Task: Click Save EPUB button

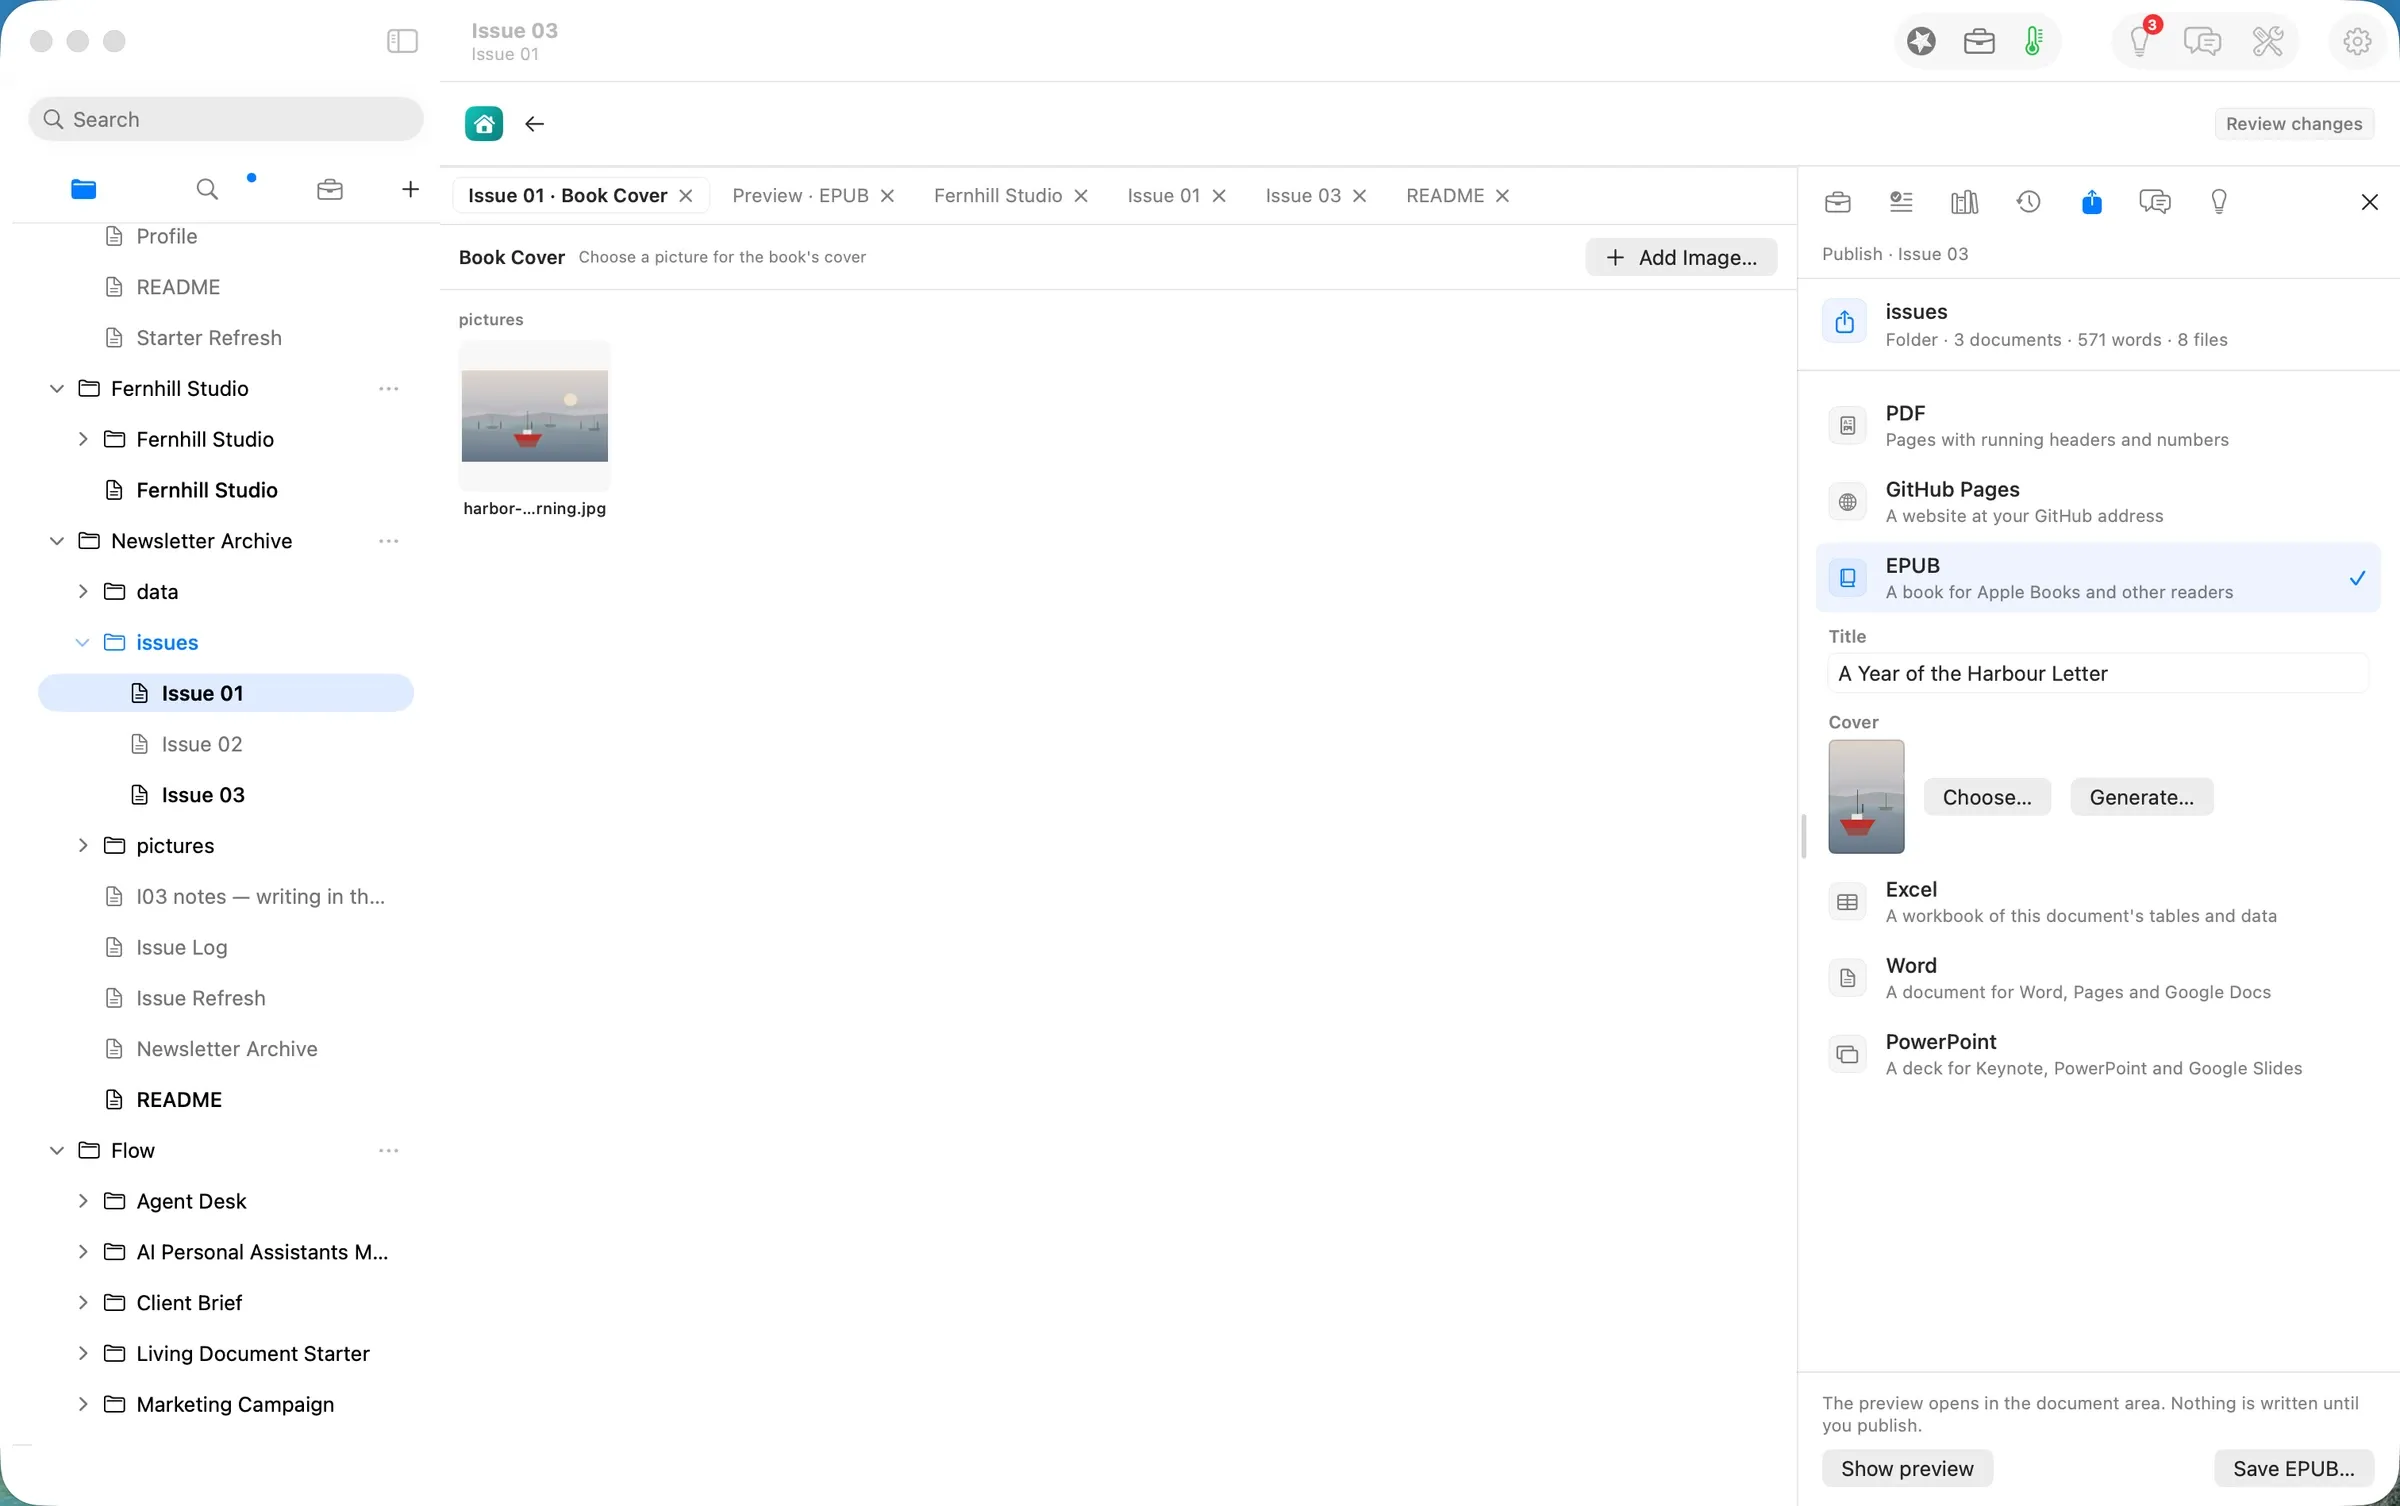Action: click(2294, 1468)
